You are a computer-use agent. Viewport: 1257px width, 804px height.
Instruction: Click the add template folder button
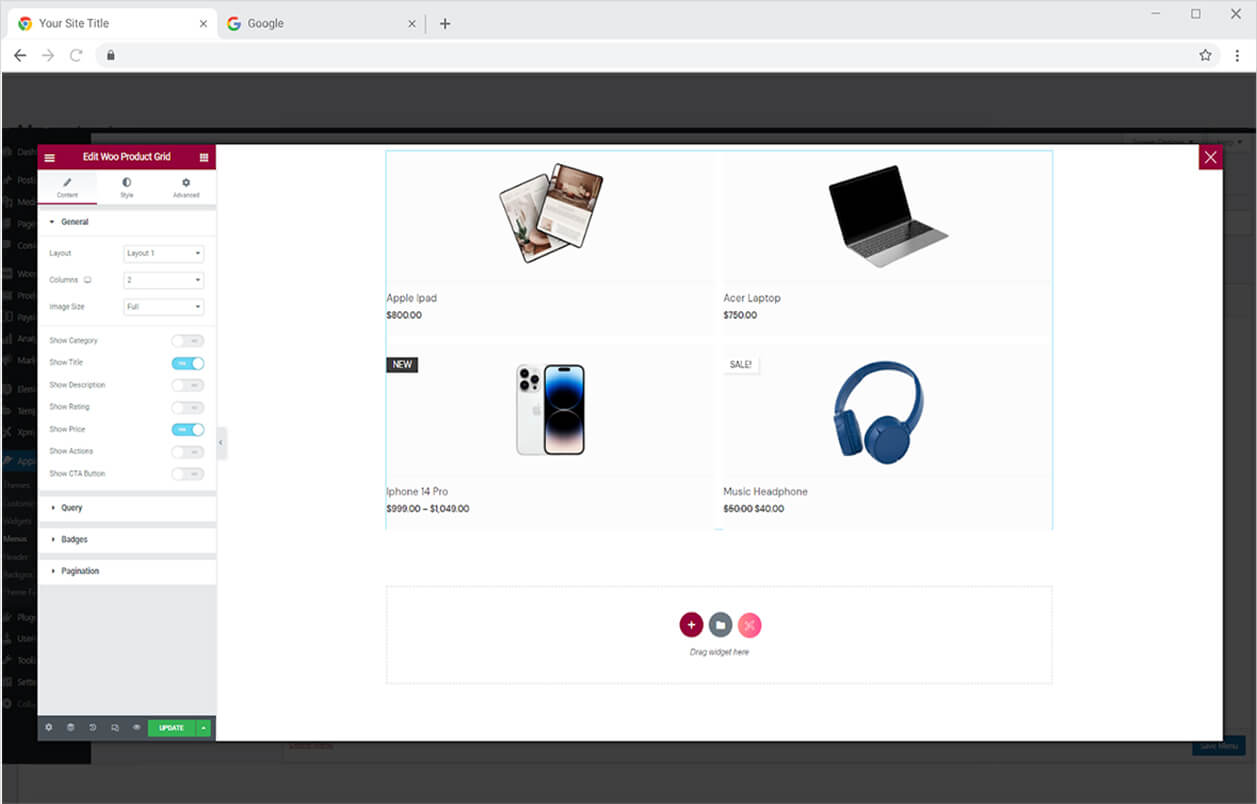[x=720, y=625]
